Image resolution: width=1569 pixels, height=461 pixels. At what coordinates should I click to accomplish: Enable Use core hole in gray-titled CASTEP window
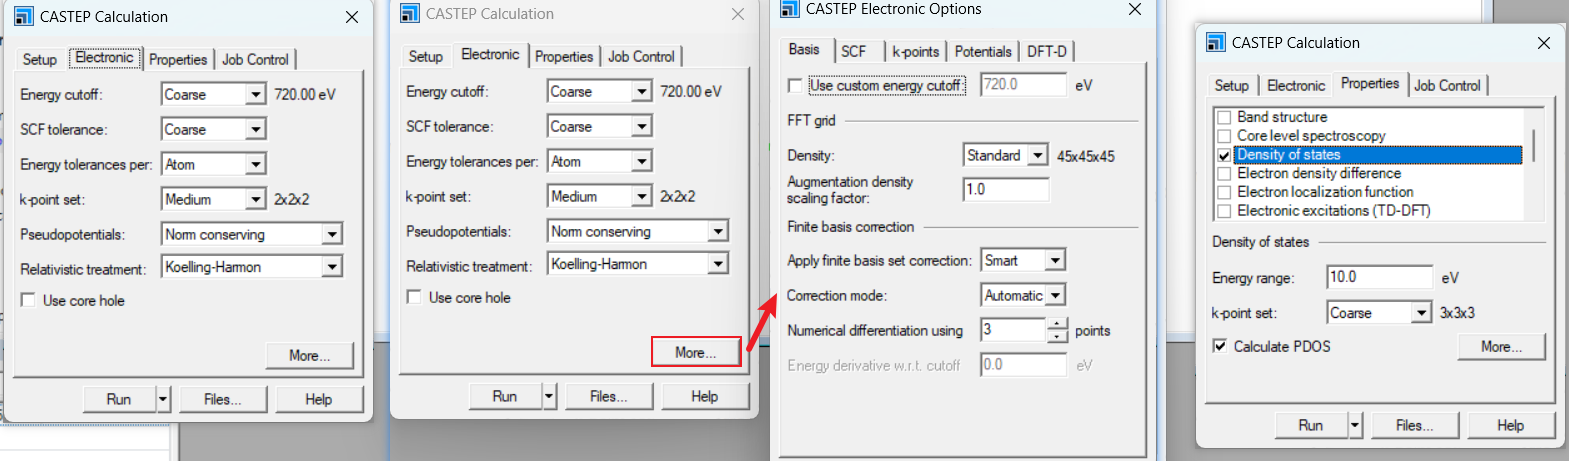414,297
